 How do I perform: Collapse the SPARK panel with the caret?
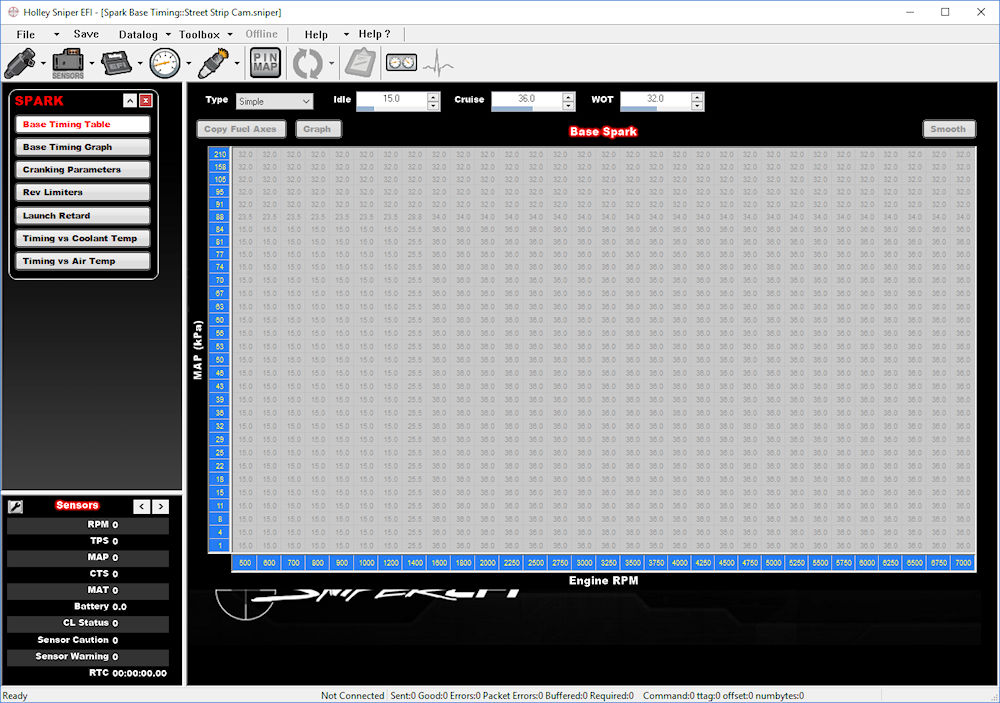pyautogui.click(x=130, y=101)
